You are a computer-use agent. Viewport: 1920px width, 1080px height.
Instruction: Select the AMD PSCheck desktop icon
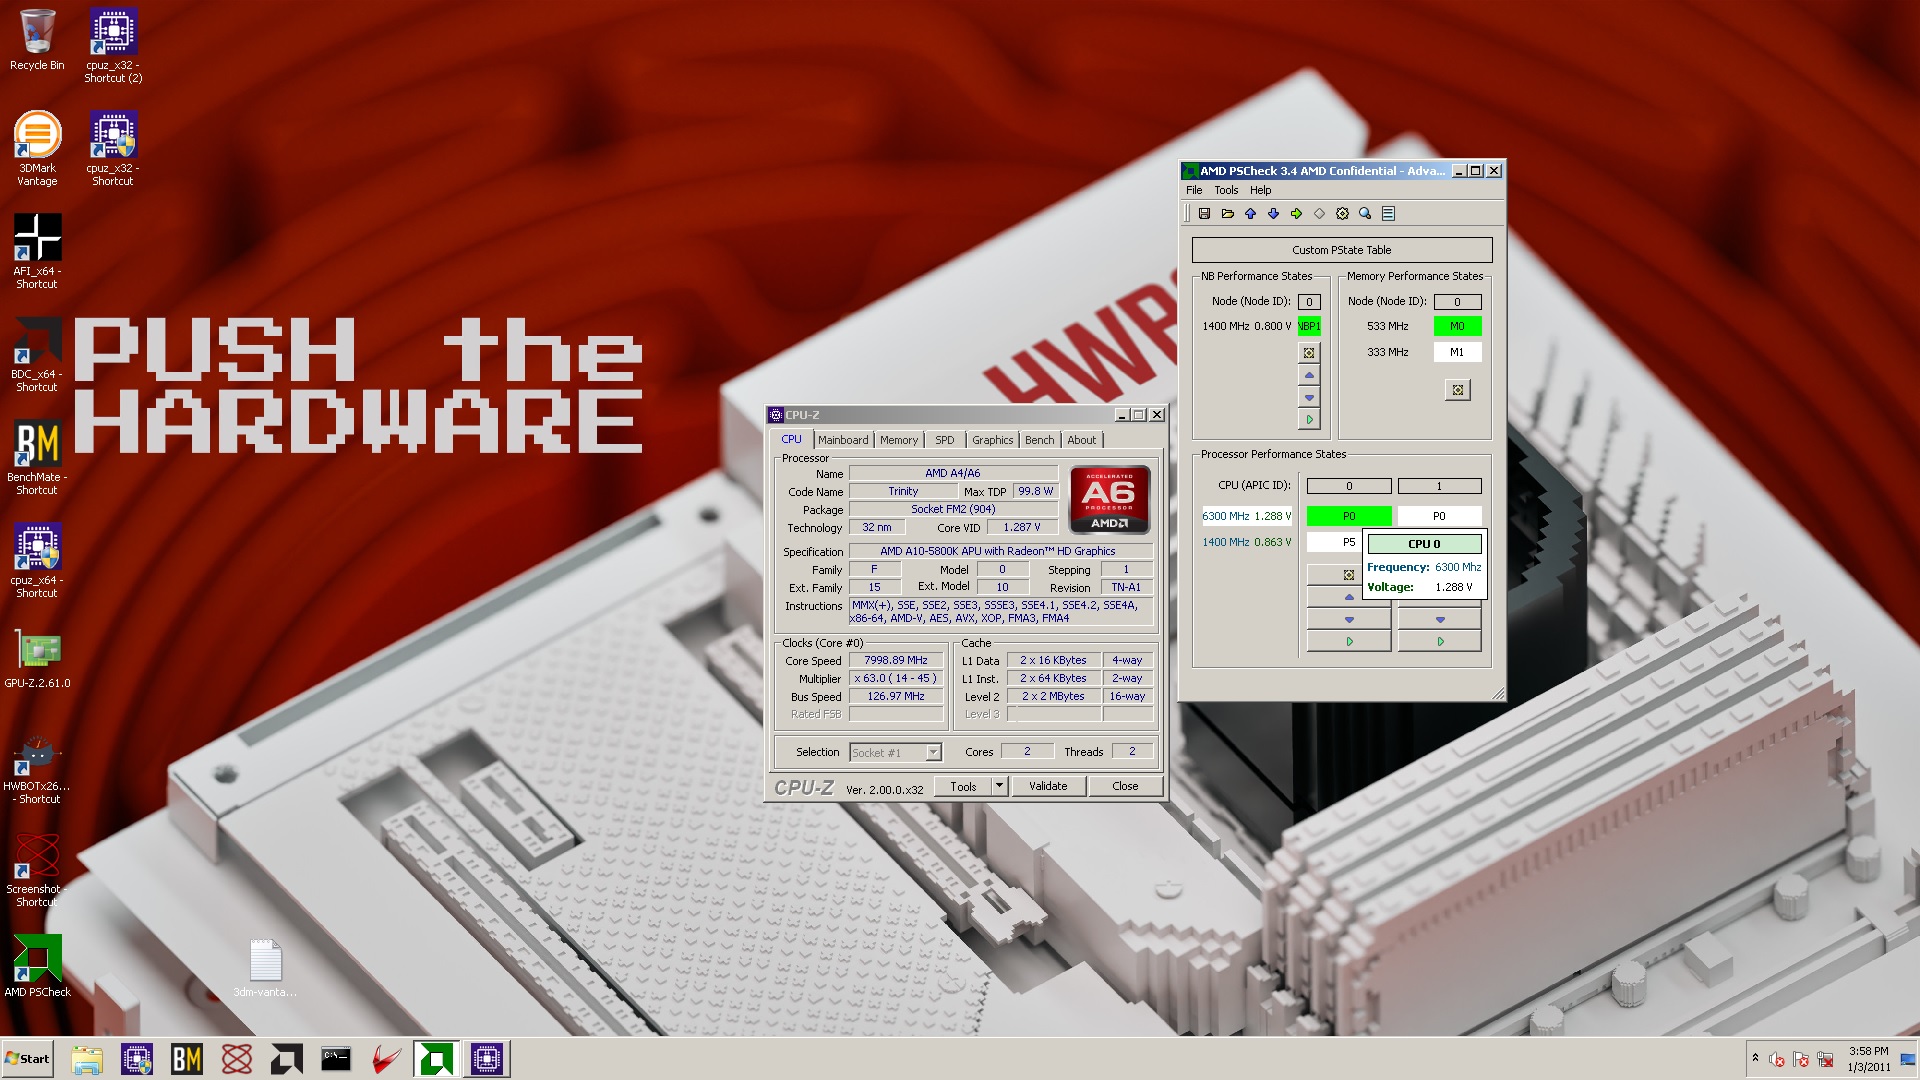37,966
